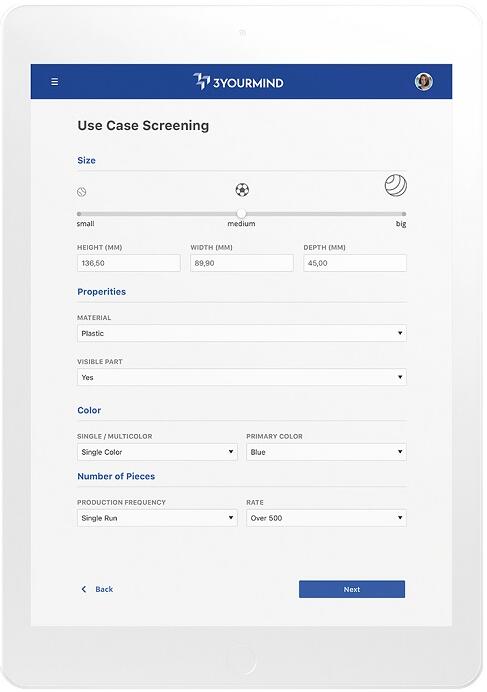Focus the Width (MM) input field
Screen dimensions: 487x692
coord(242,263)
